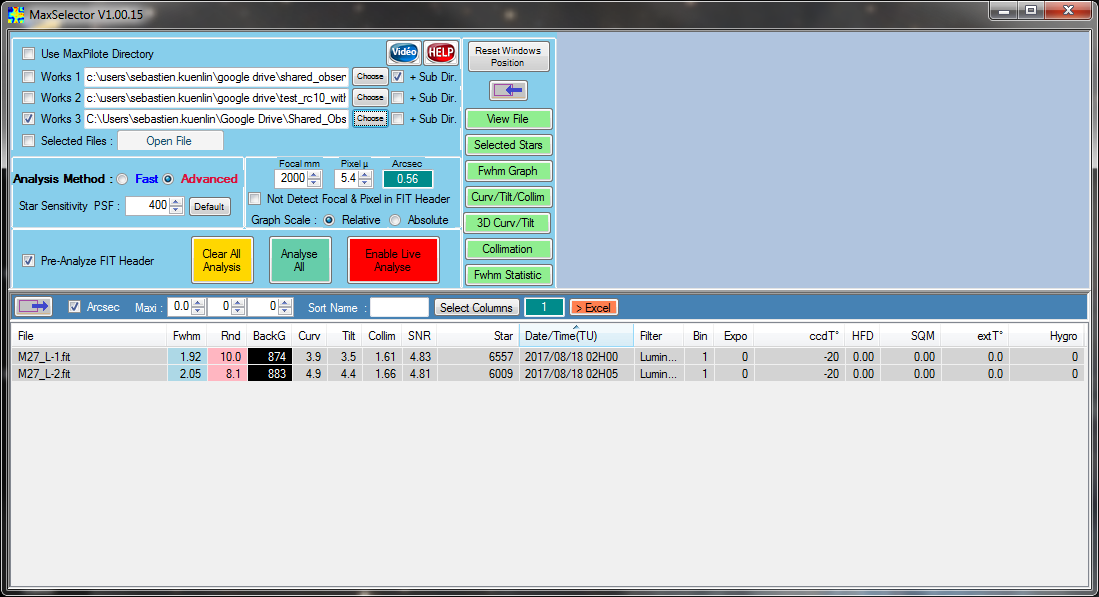This screenshot has height=597, width=1099.
Task: Increase the third Maxi spinner value
Action: pyautogui.click(x=285, y=303)
